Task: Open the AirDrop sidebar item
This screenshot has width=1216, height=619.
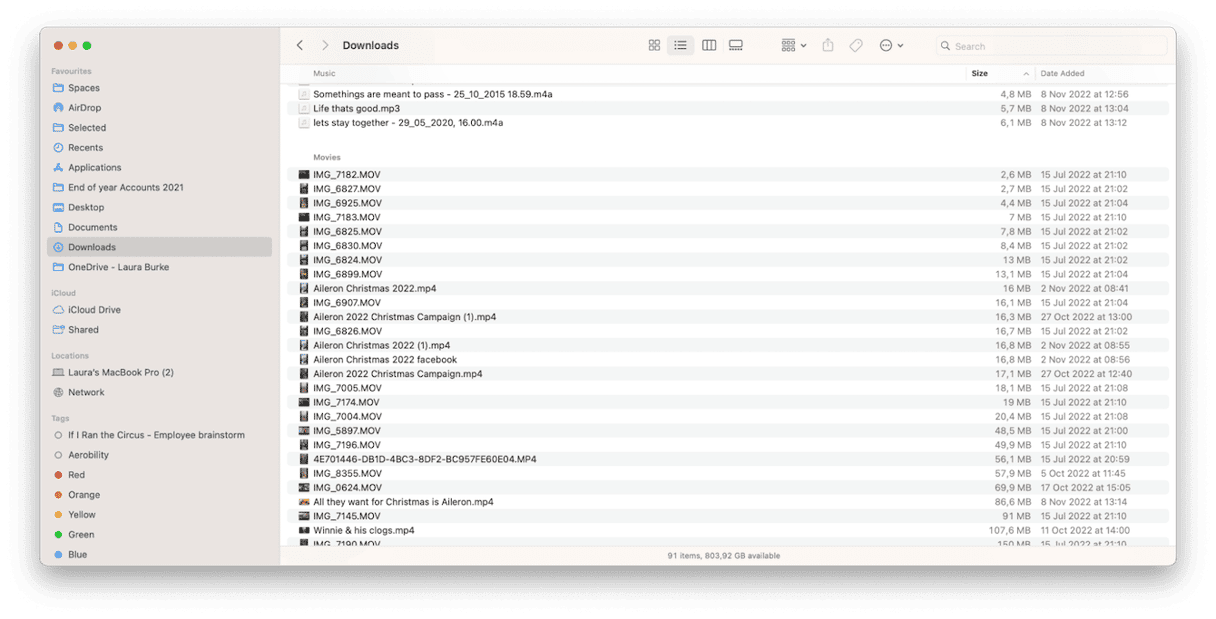Action: 87,107
